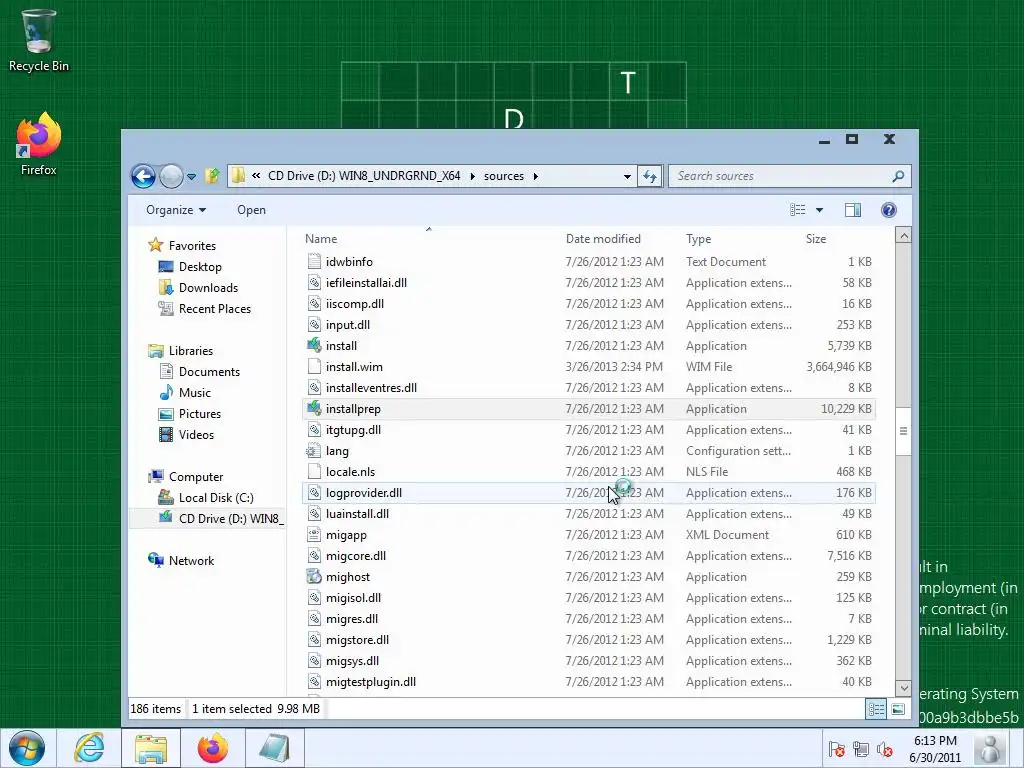Click the scroll up arrow of file list

pos(903,236)
